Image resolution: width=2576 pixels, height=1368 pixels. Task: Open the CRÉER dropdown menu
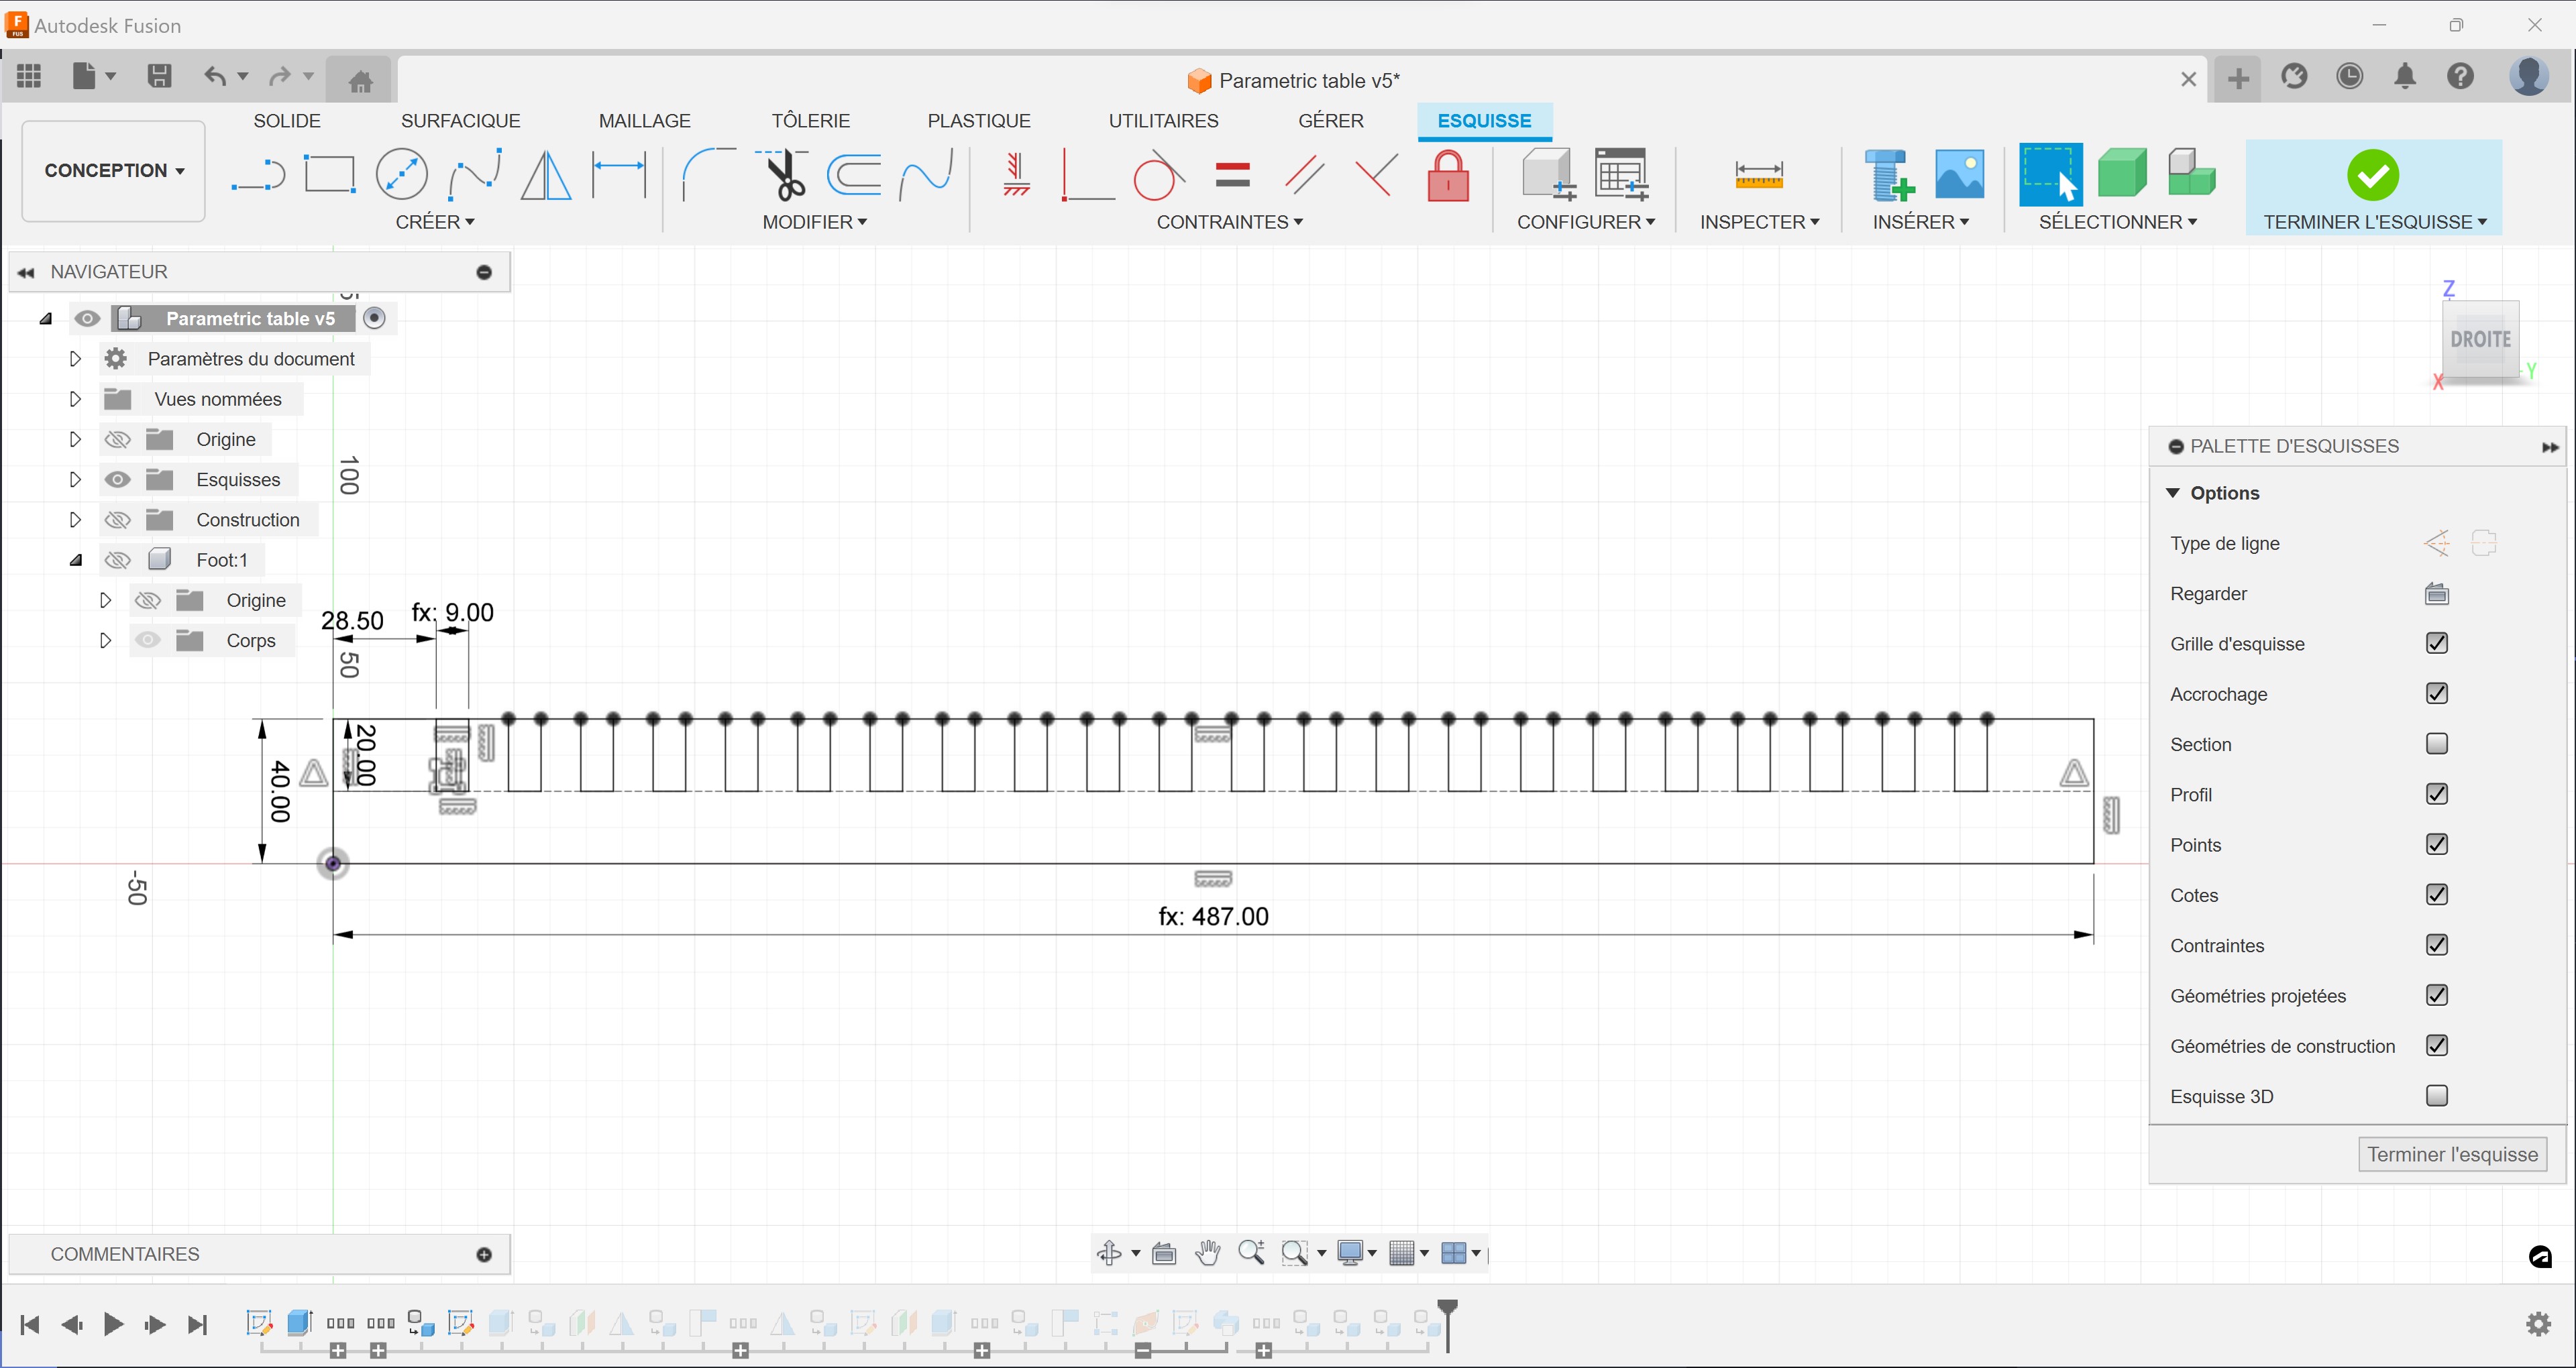435,222
